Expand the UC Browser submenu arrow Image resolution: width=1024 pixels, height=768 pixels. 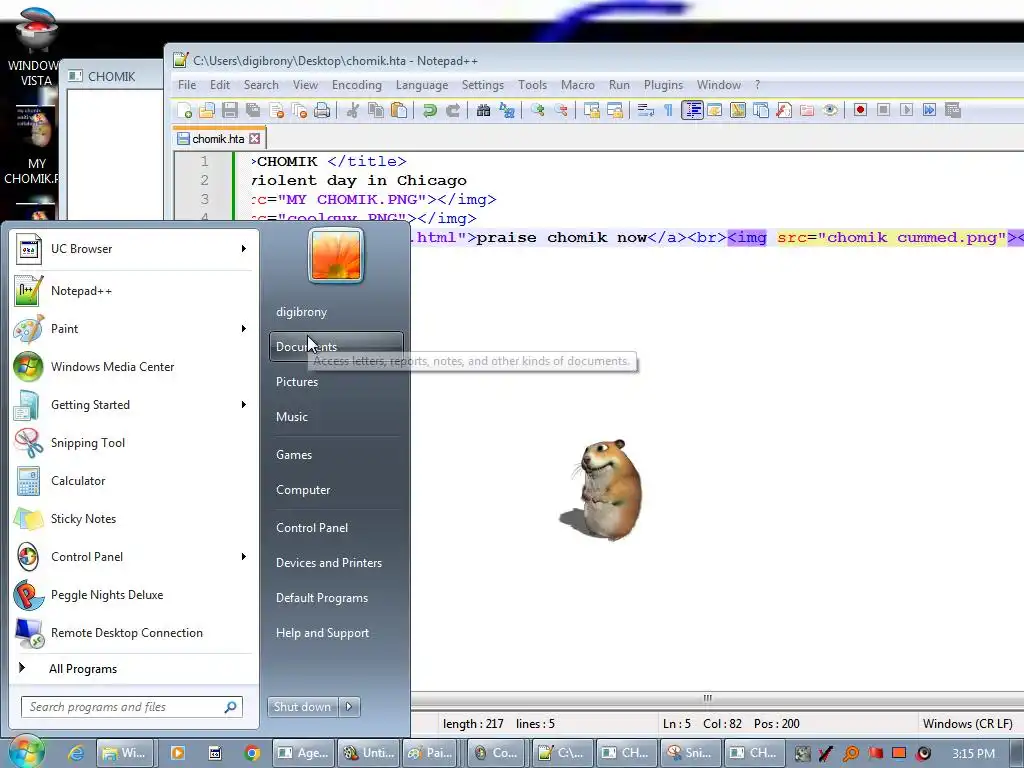[244, 249]
